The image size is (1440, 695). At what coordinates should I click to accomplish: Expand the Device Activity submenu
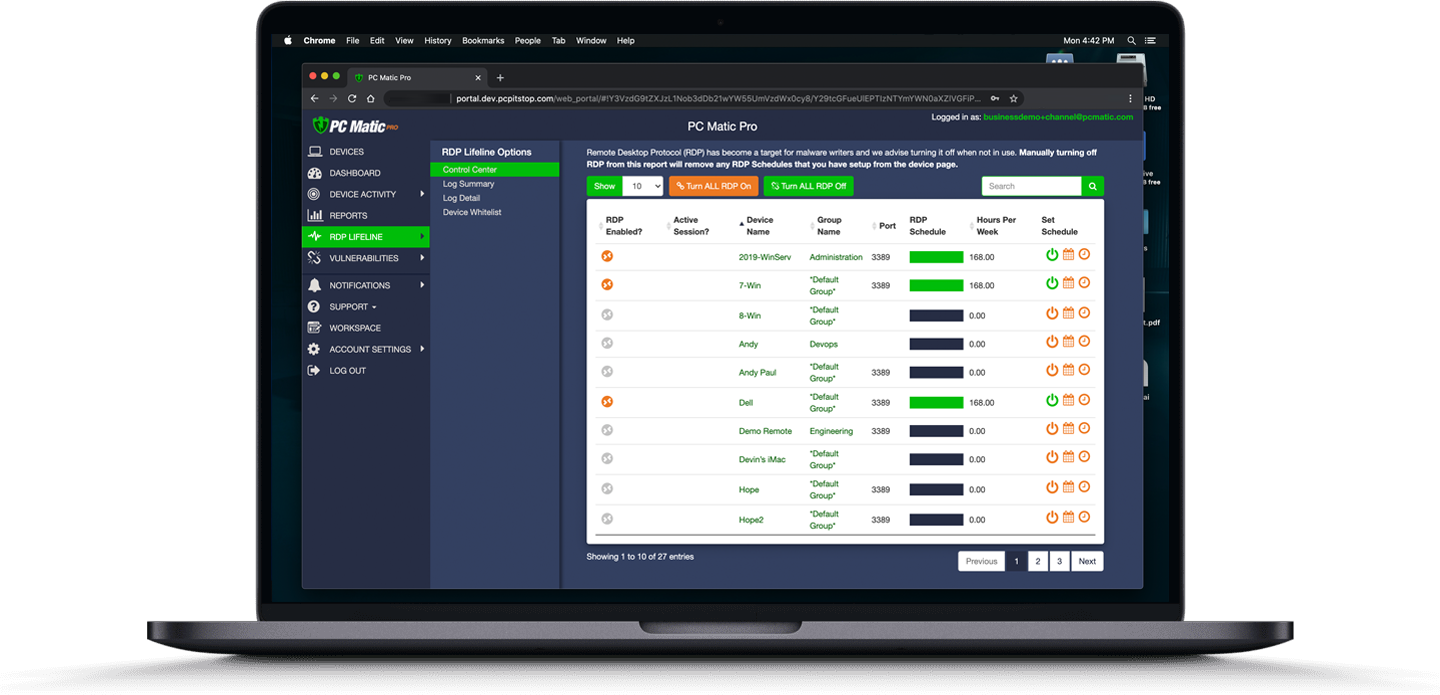point(422,194)
